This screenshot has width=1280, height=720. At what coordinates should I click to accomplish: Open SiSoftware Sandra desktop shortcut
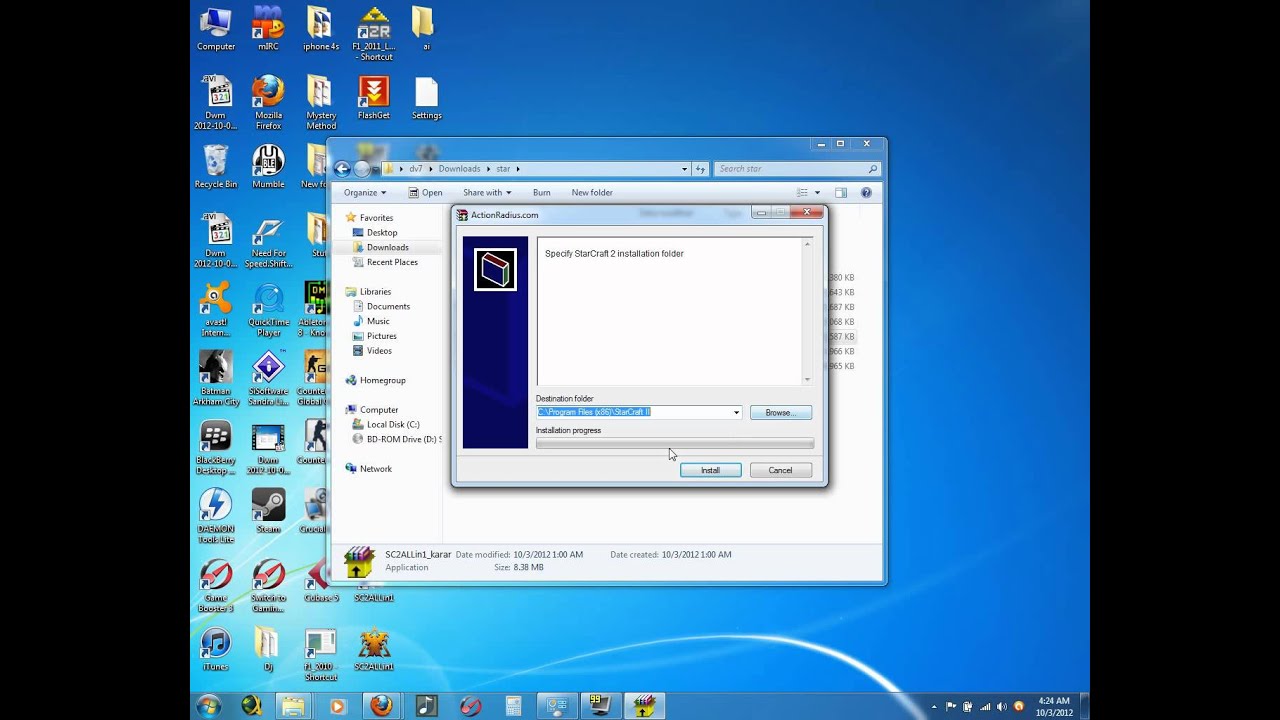tap(268, 378)
